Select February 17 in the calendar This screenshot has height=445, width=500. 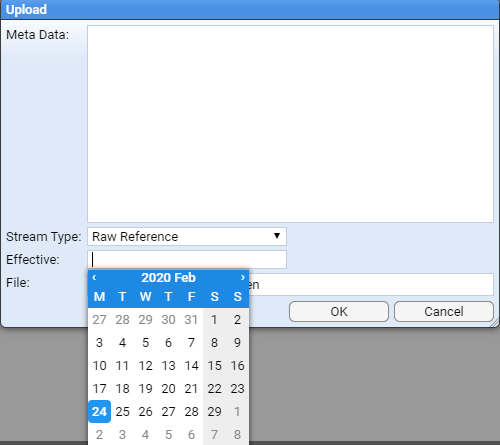(99, 389)
